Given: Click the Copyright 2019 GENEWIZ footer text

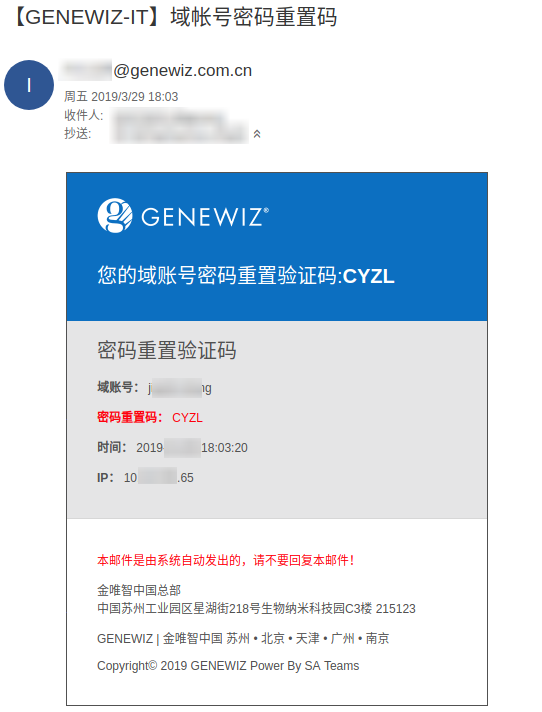Looking at the screenshot, I should point(228,666).
